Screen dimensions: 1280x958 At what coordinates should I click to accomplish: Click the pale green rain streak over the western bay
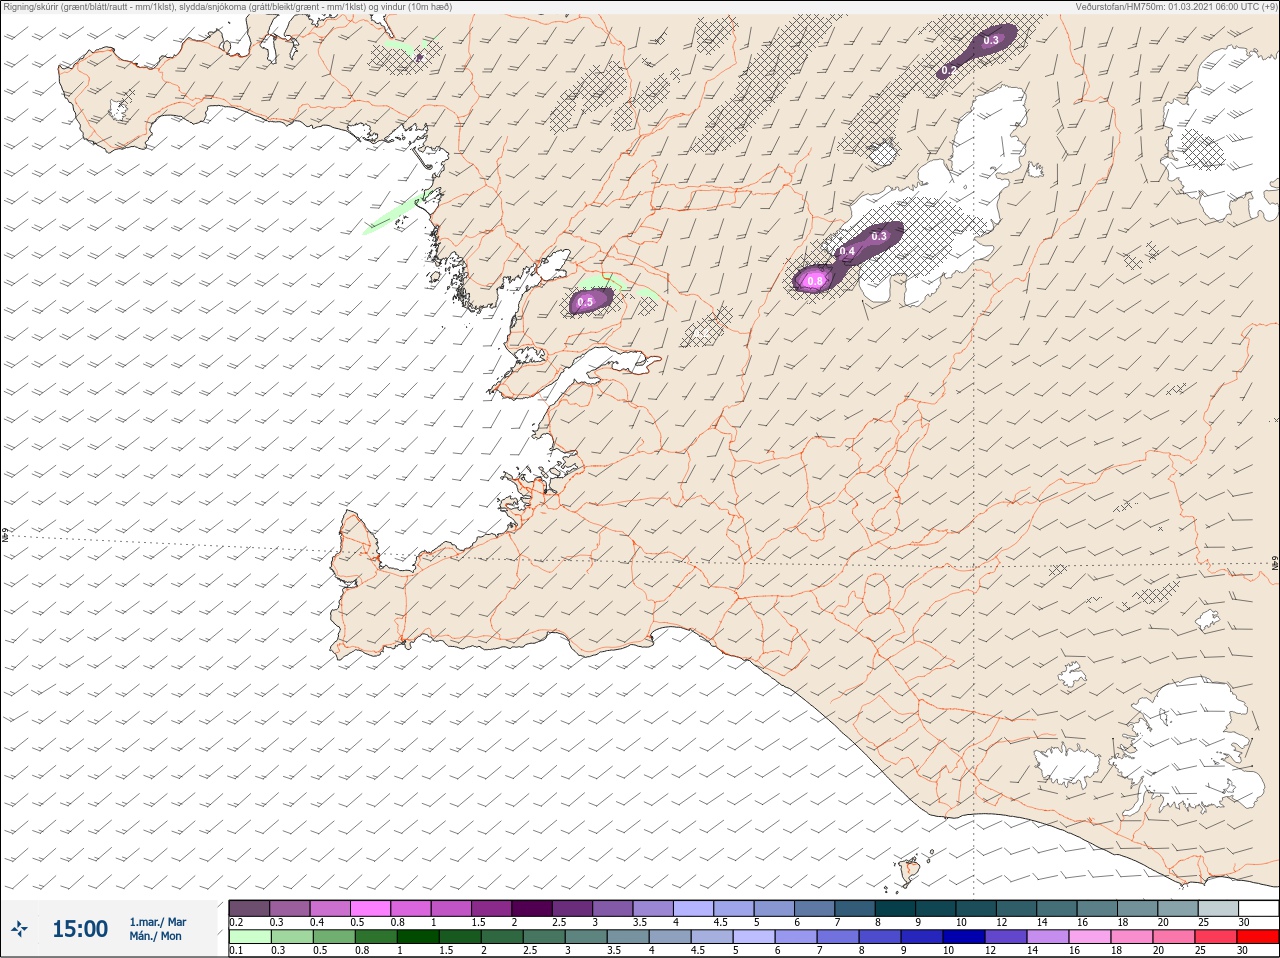click(396, 216)
